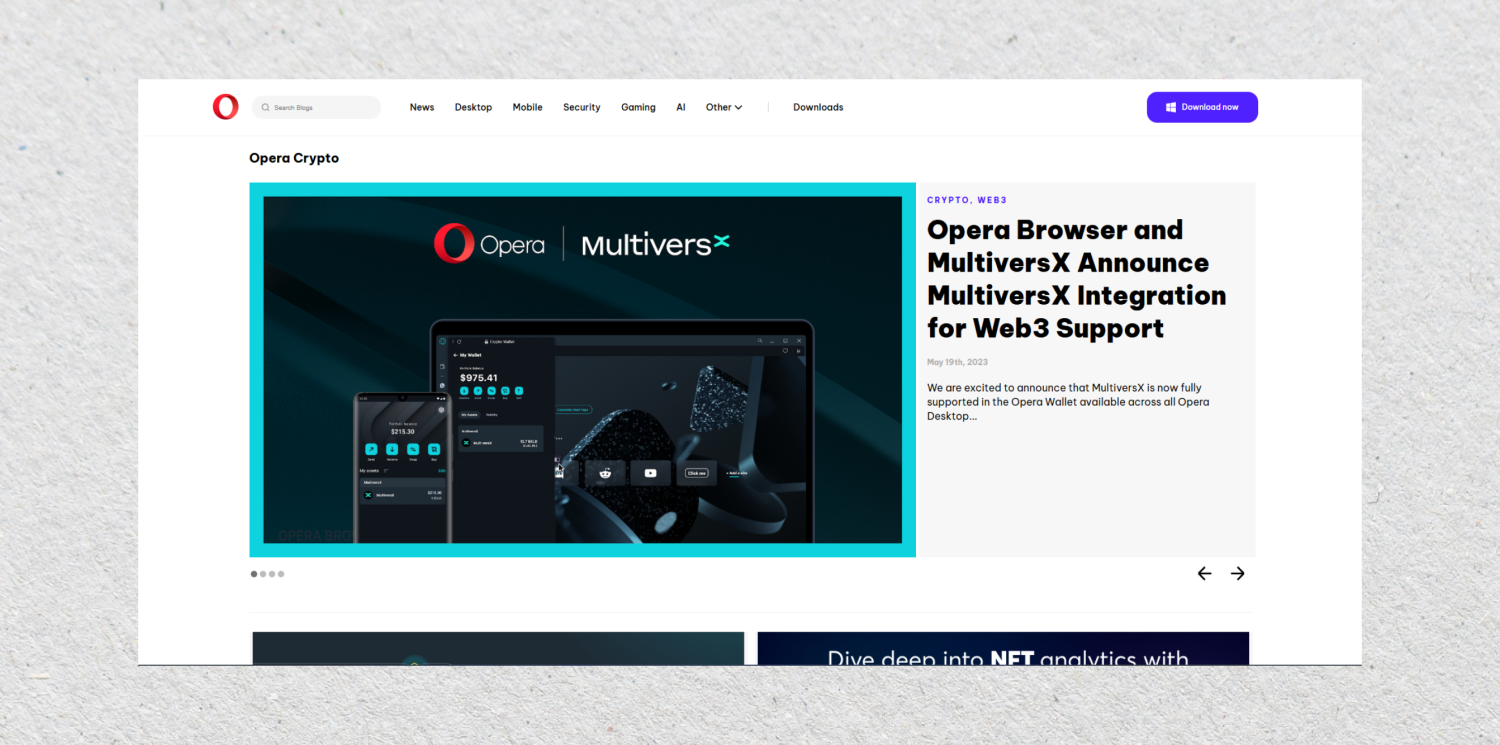Expand the Other dropdown menu
1500x745 pixels.
coord(724,107)
